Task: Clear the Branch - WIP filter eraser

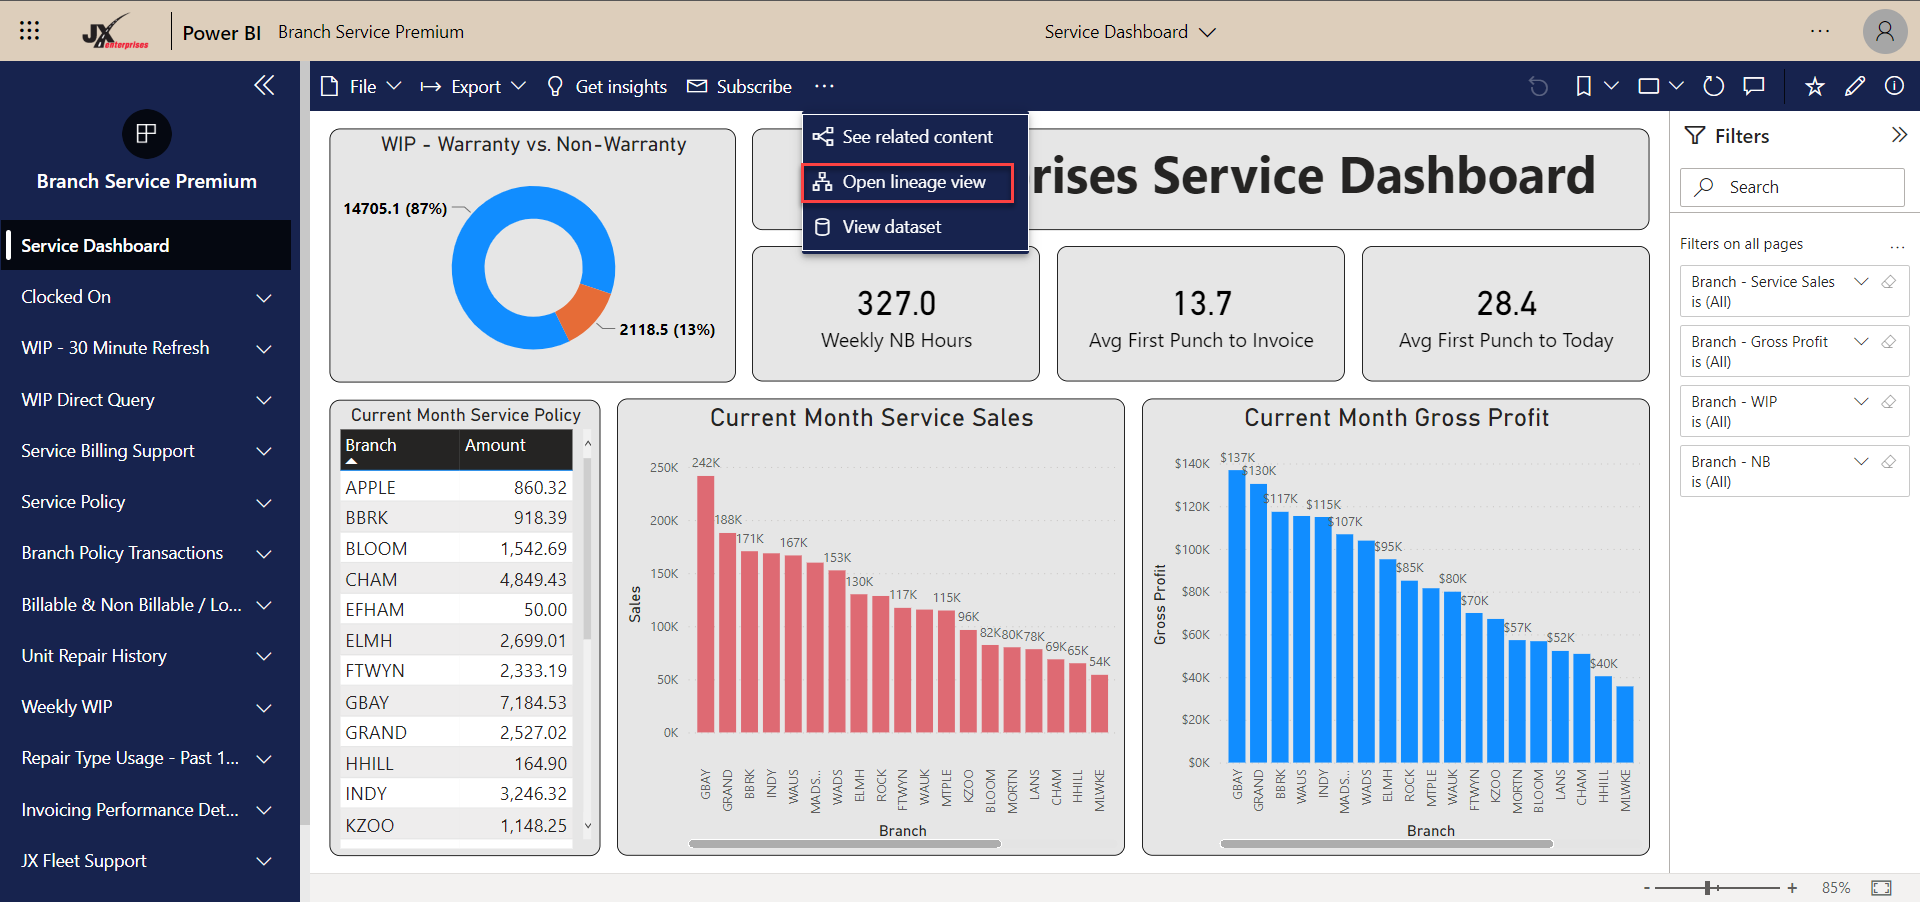Action: (x=1888, y=402)
